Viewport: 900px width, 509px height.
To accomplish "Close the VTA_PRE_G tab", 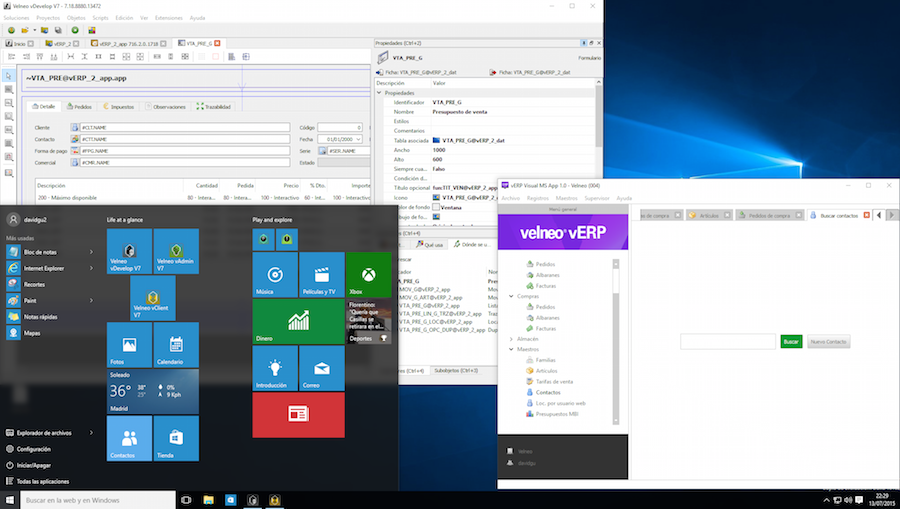I will coord(217,43).
